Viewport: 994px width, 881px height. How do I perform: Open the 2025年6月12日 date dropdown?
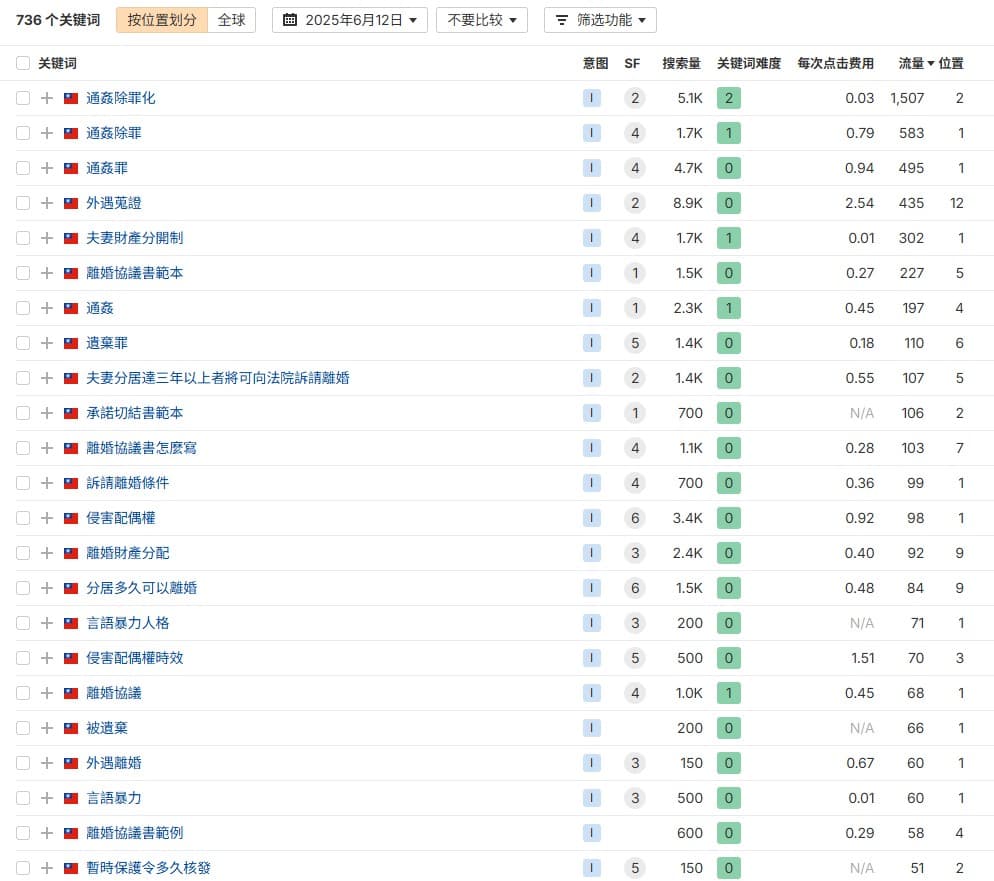[350, 20]
